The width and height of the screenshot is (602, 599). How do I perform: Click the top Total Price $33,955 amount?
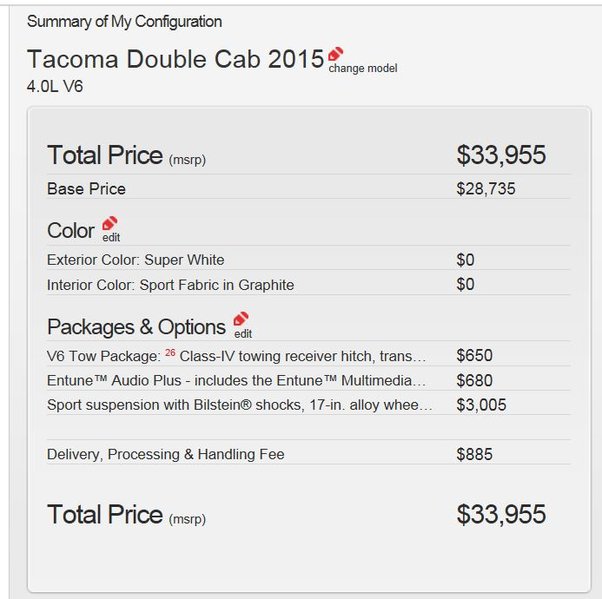(x=501, y=155)
